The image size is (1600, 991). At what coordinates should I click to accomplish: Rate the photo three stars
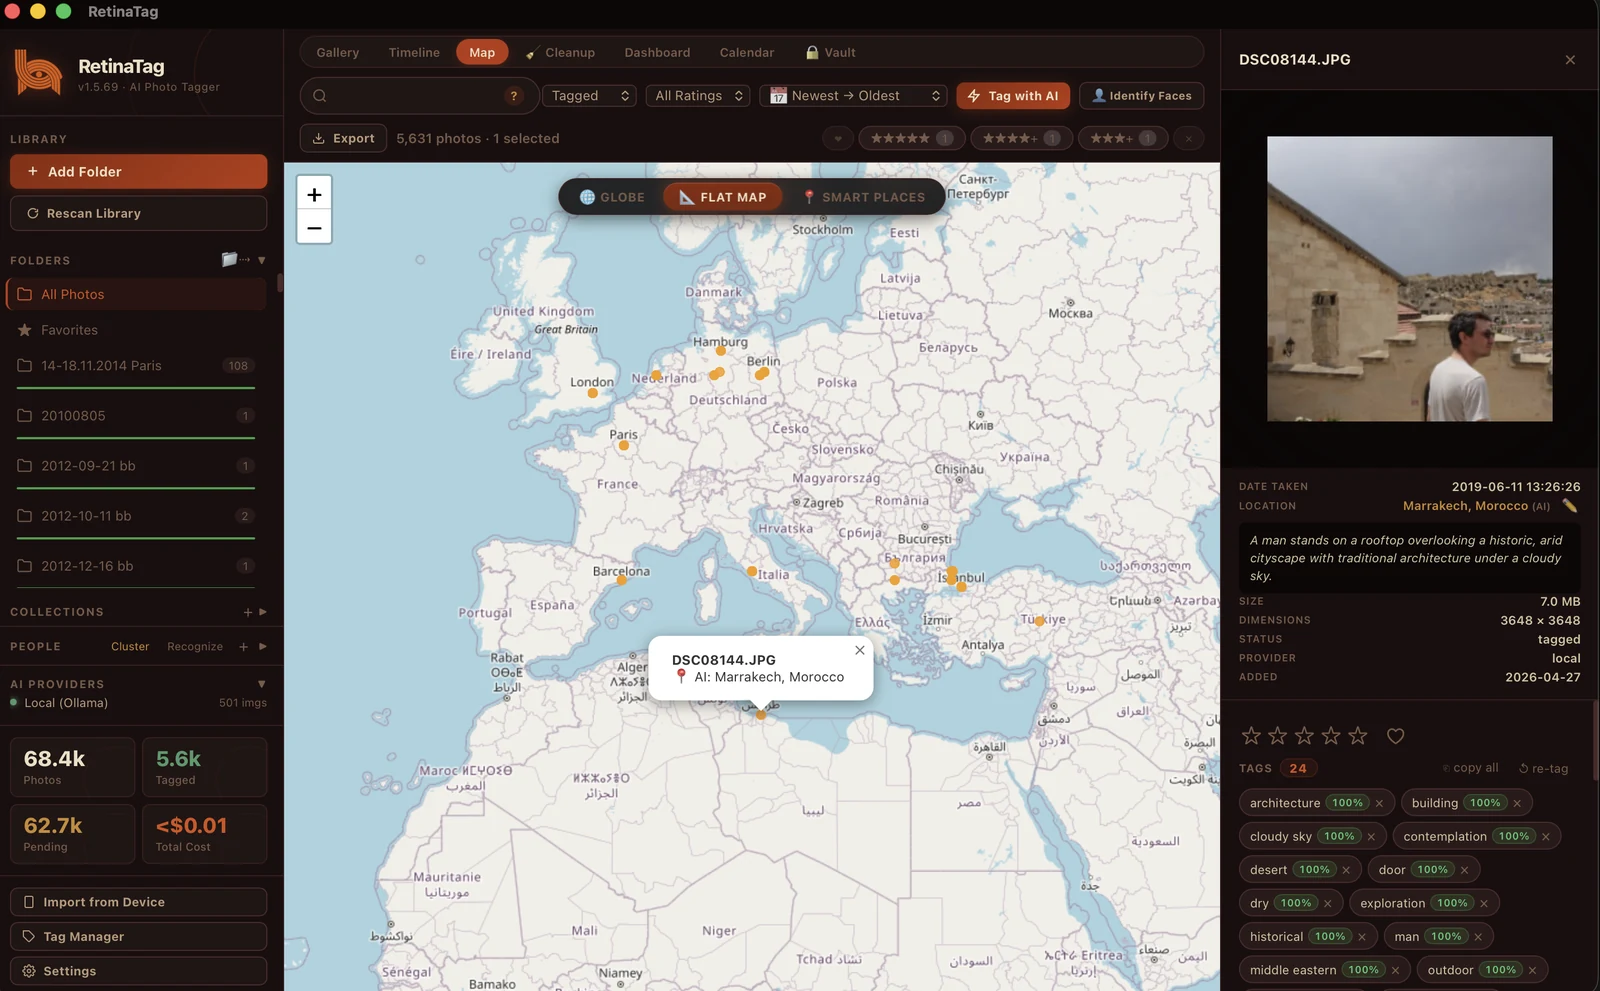click(1304, 736)
